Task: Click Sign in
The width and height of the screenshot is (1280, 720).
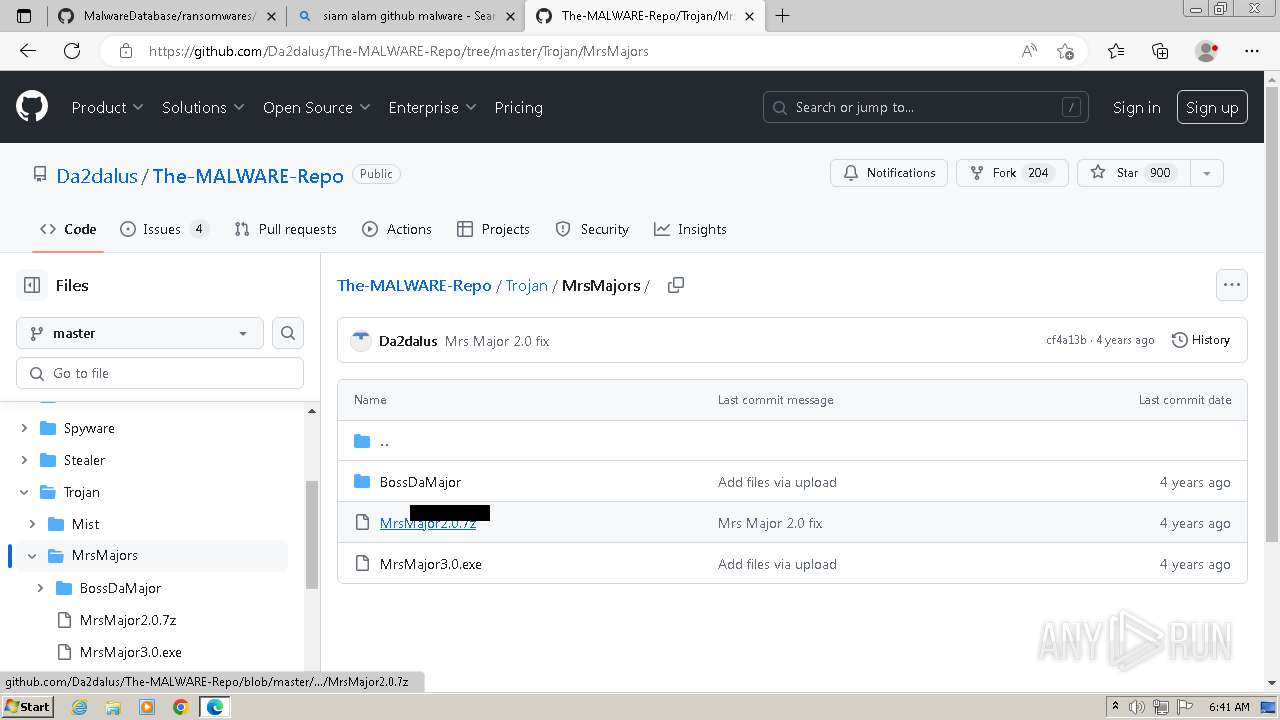Action: click(1137, 107)
